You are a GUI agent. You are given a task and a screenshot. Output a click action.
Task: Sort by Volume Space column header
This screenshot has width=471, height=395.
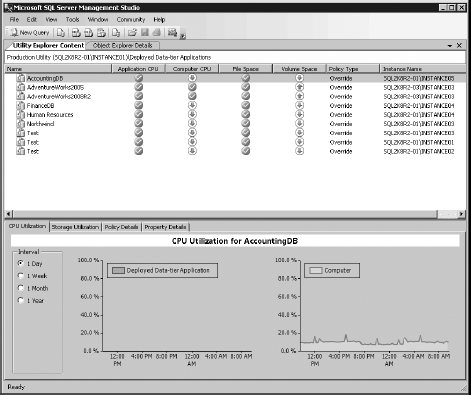(x=299, y=69)
